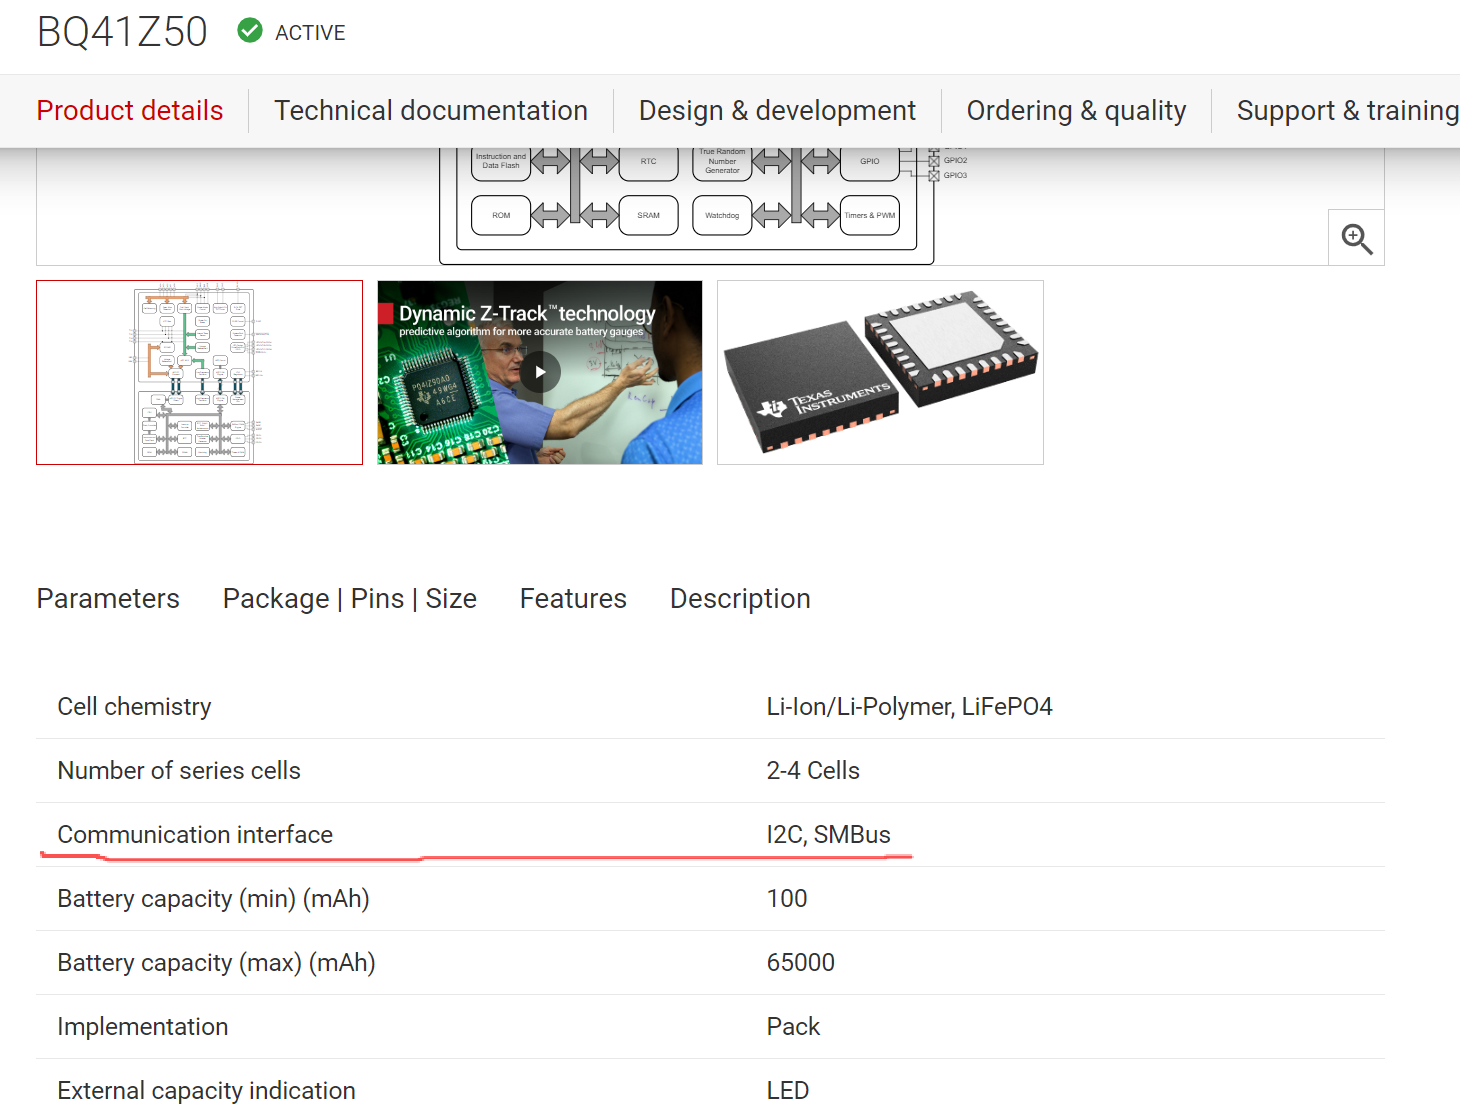The height and width of the screenshot is (1113, 1460).
Task: Click Battery capacity (max) (mAh) label
Action: 216,962
